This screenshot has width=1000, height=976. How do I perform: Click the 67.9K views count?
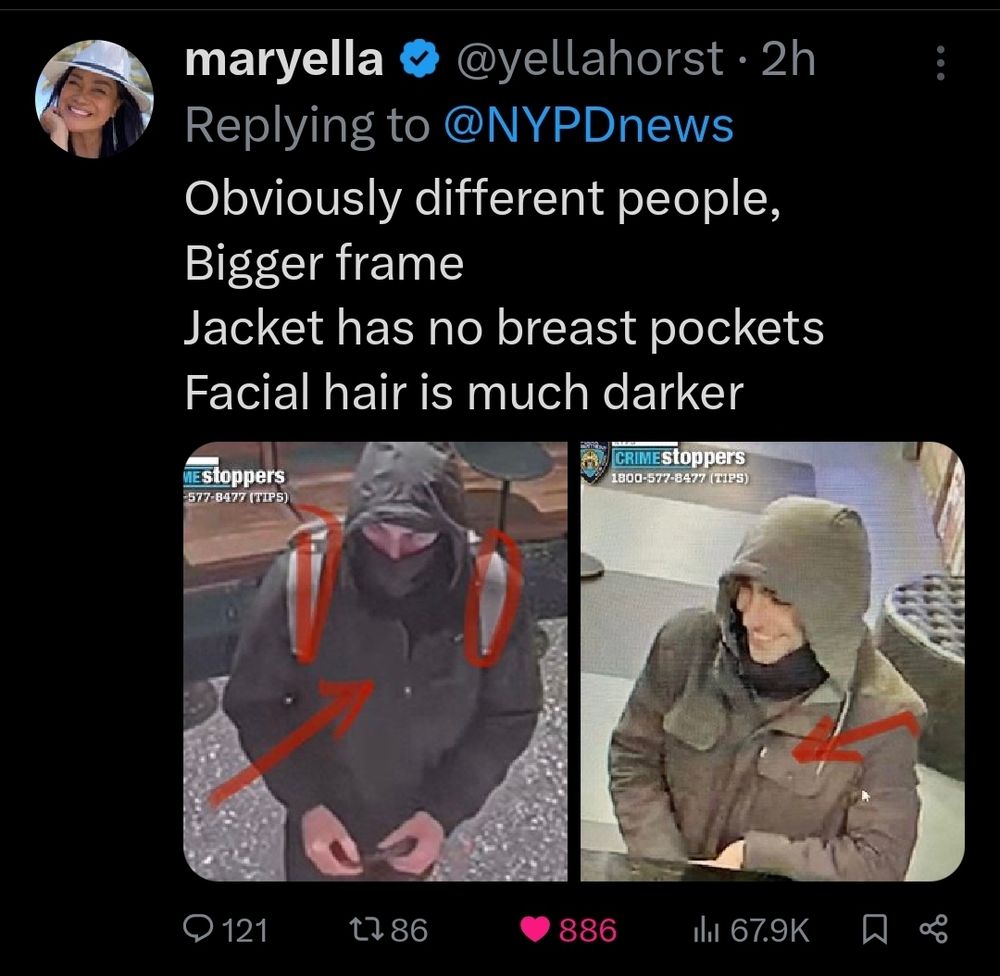(x=770, y=930)
